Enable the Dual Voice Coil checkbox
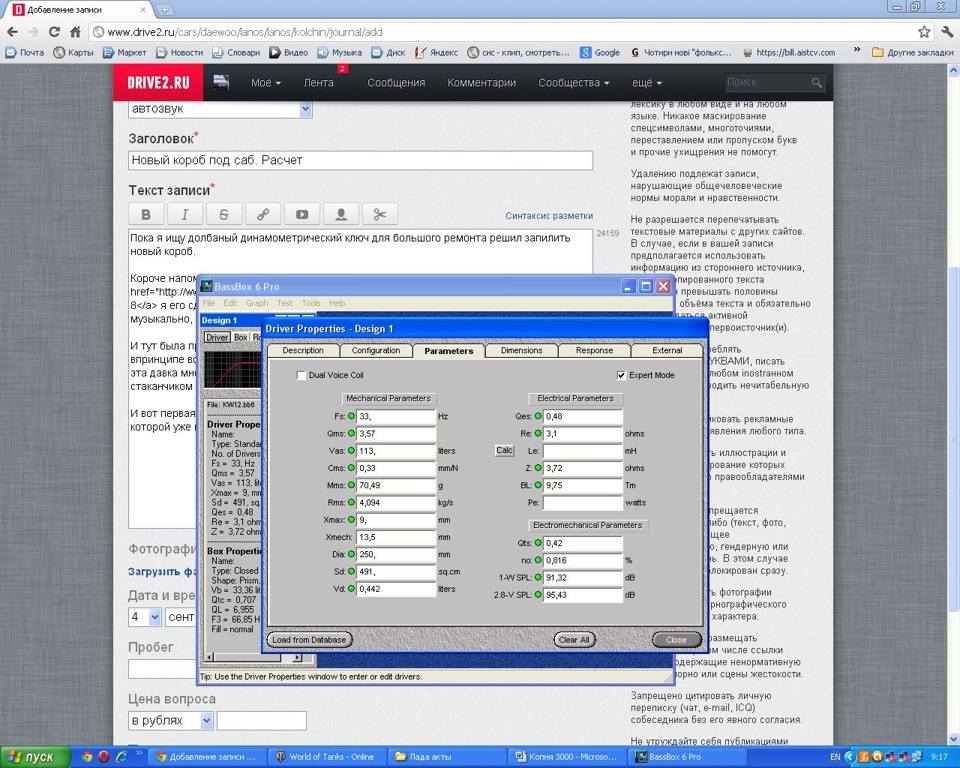 point(301,375)
